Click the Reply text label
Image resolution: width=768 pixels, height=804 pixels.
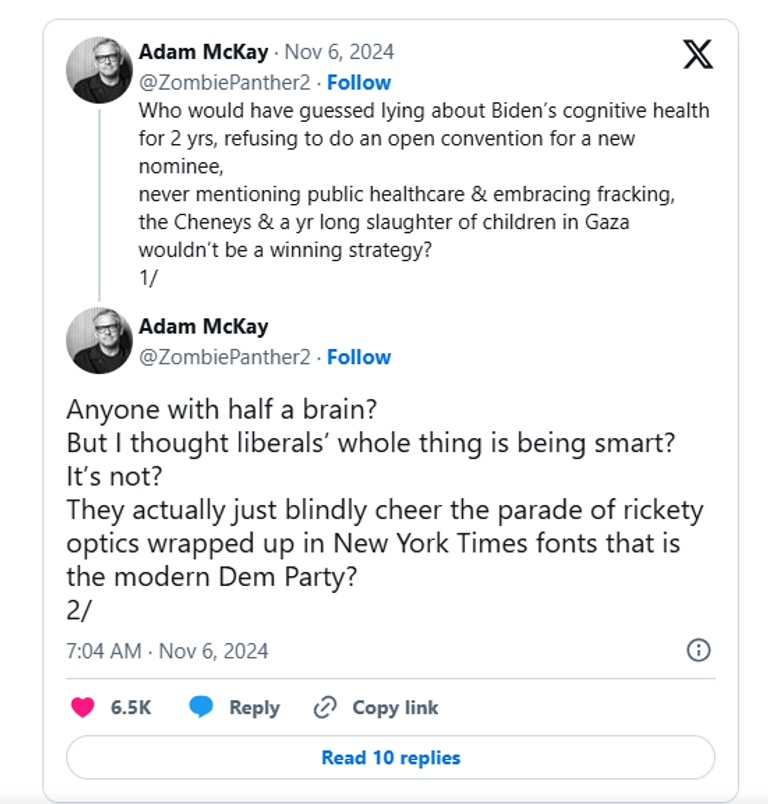[x=254, y=707]
